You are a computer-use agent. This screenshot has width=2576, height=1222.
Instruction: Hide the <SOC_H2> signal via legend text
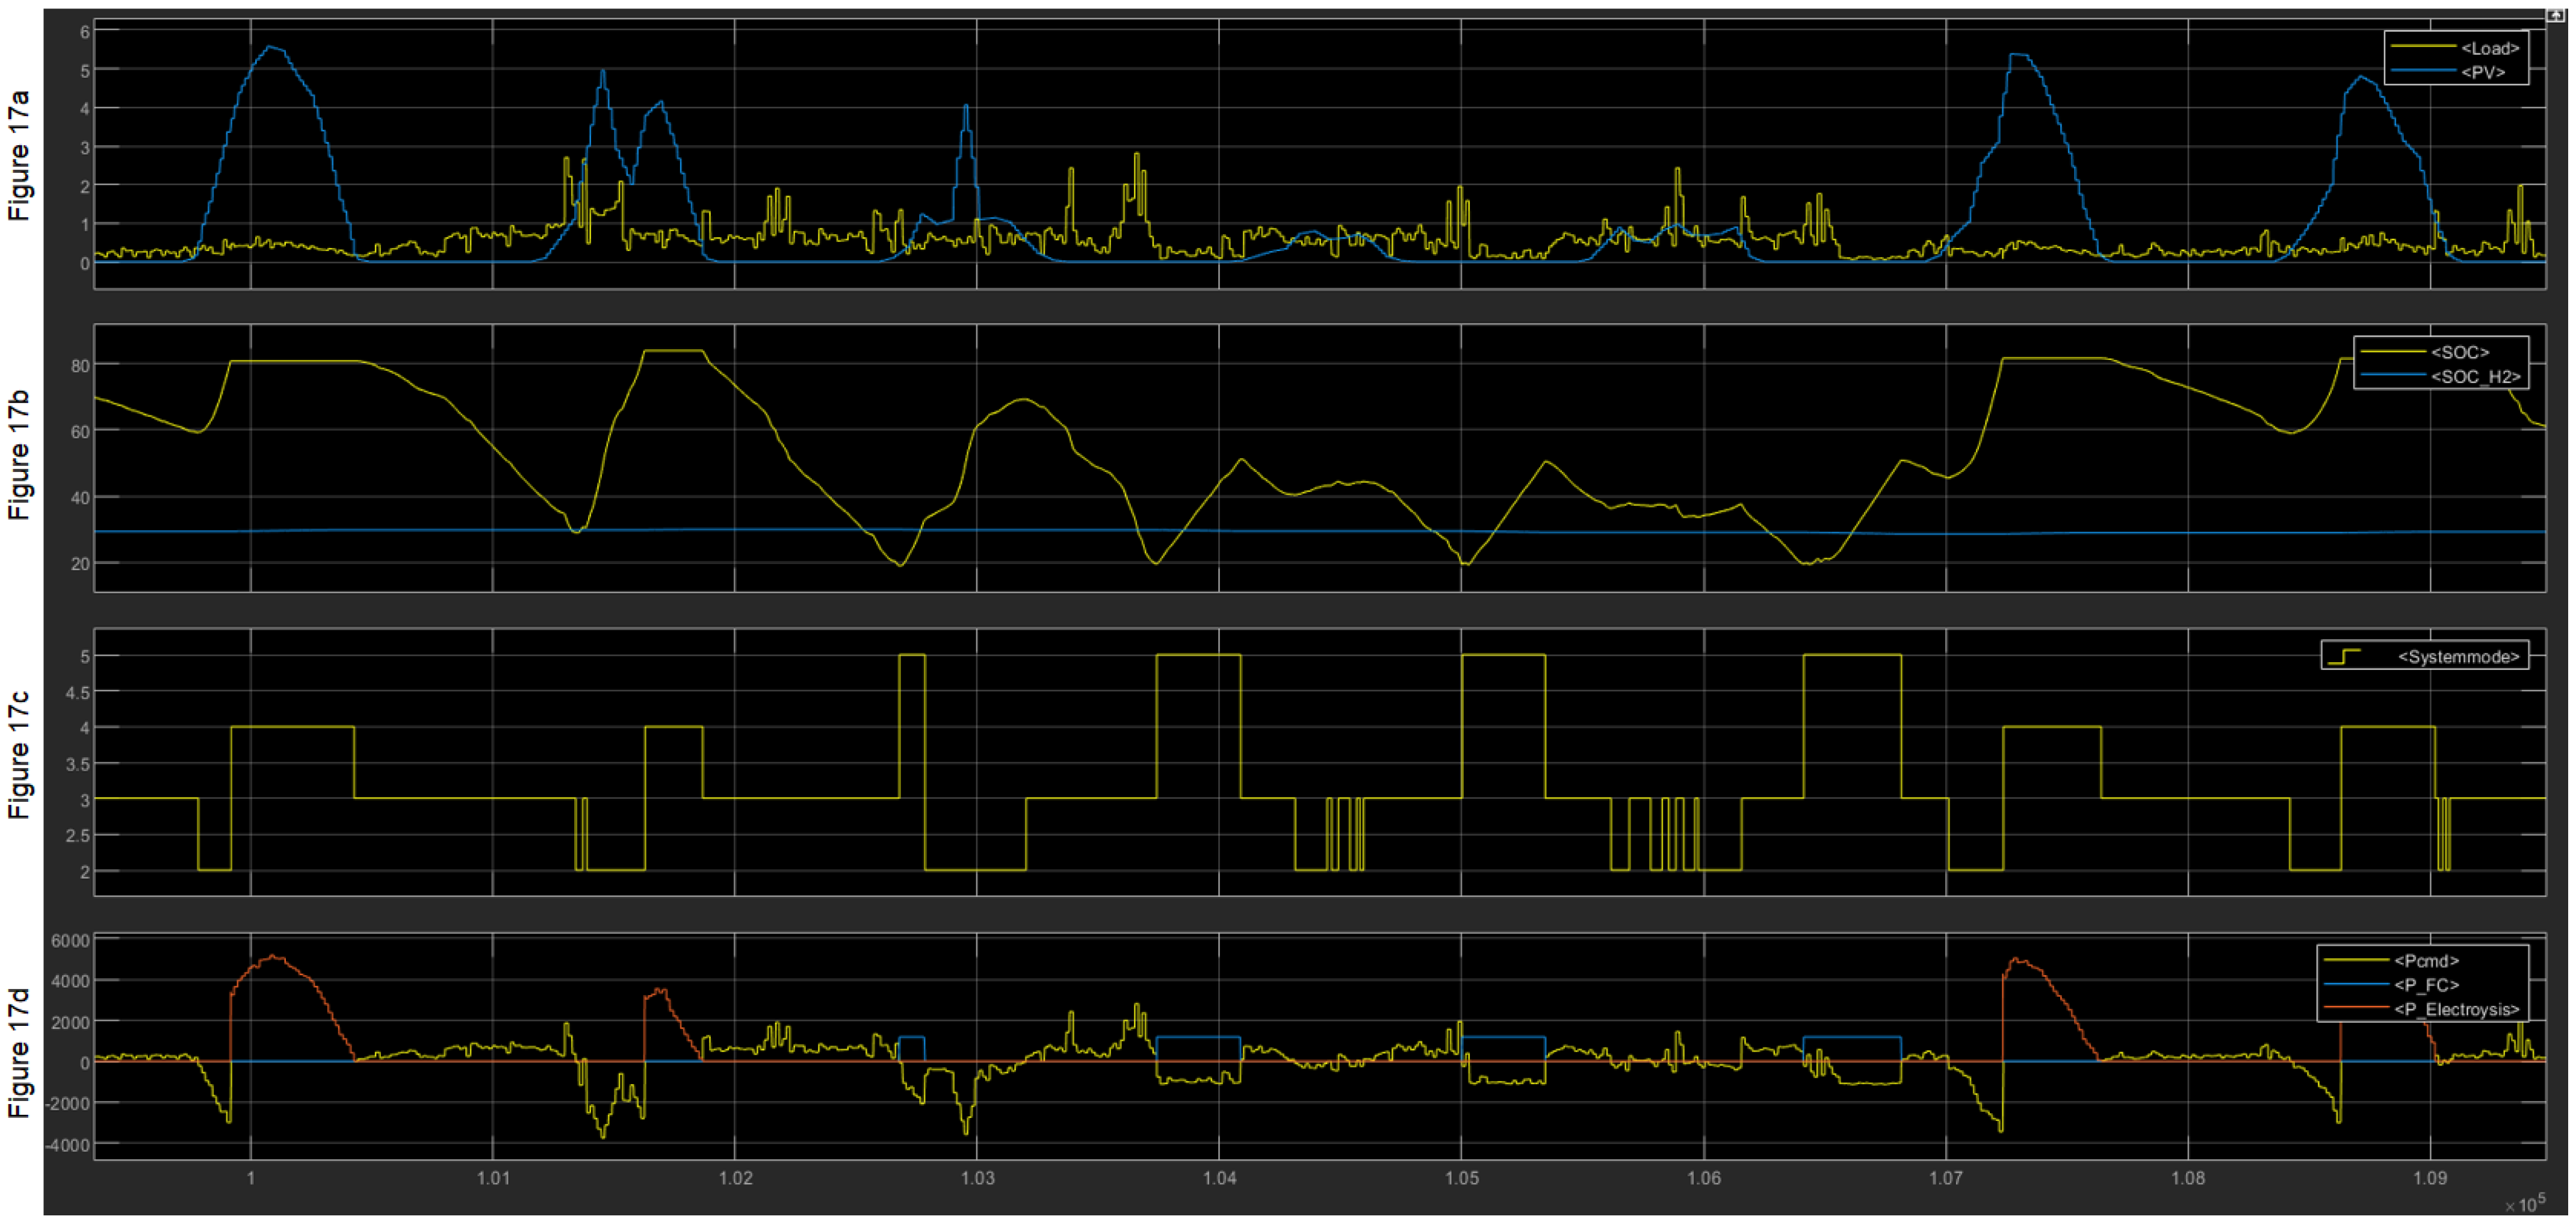tap(2475, 376)
